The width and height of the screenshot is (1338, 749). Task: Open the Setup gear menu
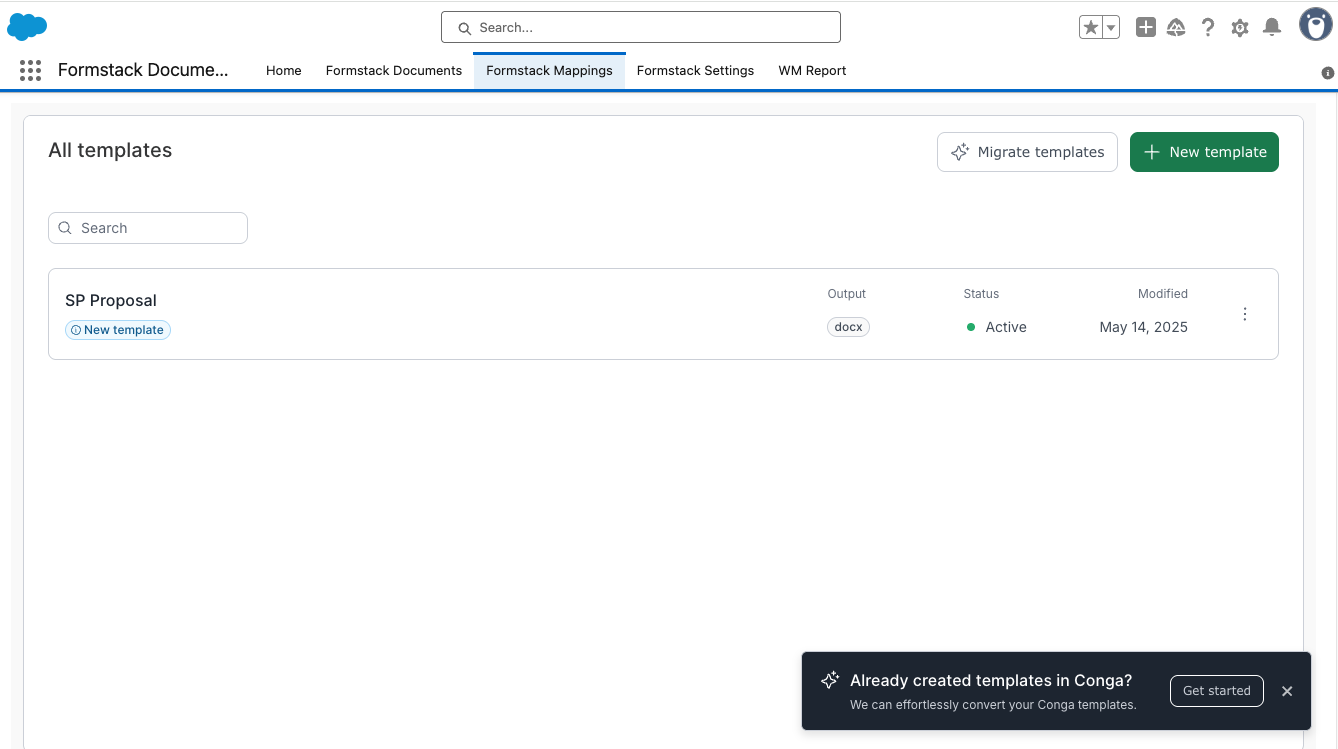(1240, 28)
